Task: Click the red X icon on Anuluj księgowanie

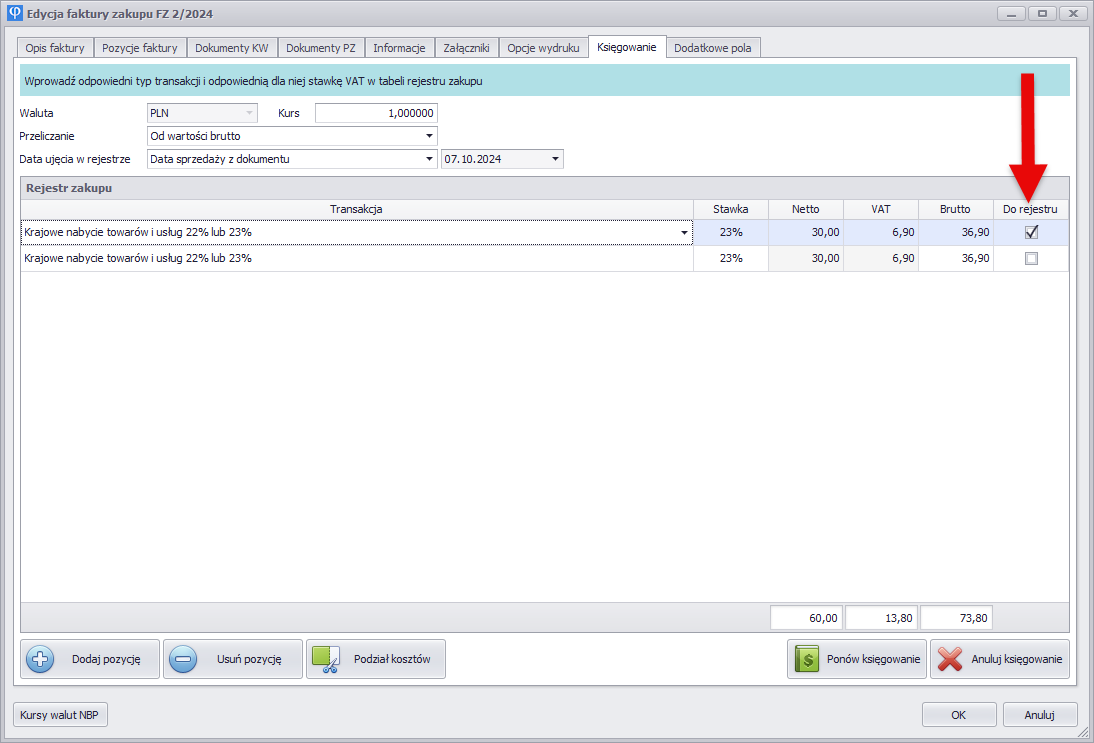Action: (950, 660)
